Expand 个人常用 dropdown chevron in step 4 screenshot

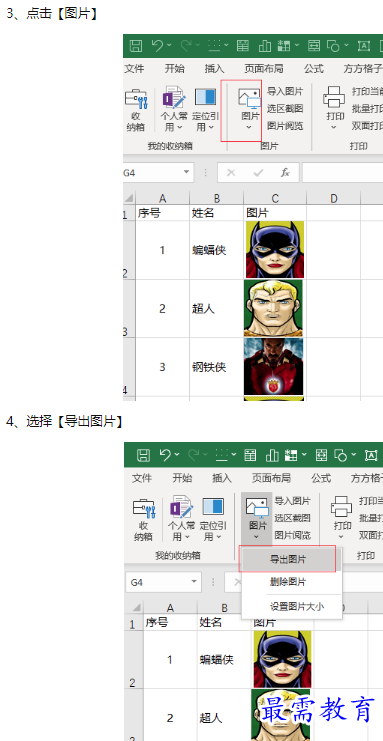click(x=187, y=536)
